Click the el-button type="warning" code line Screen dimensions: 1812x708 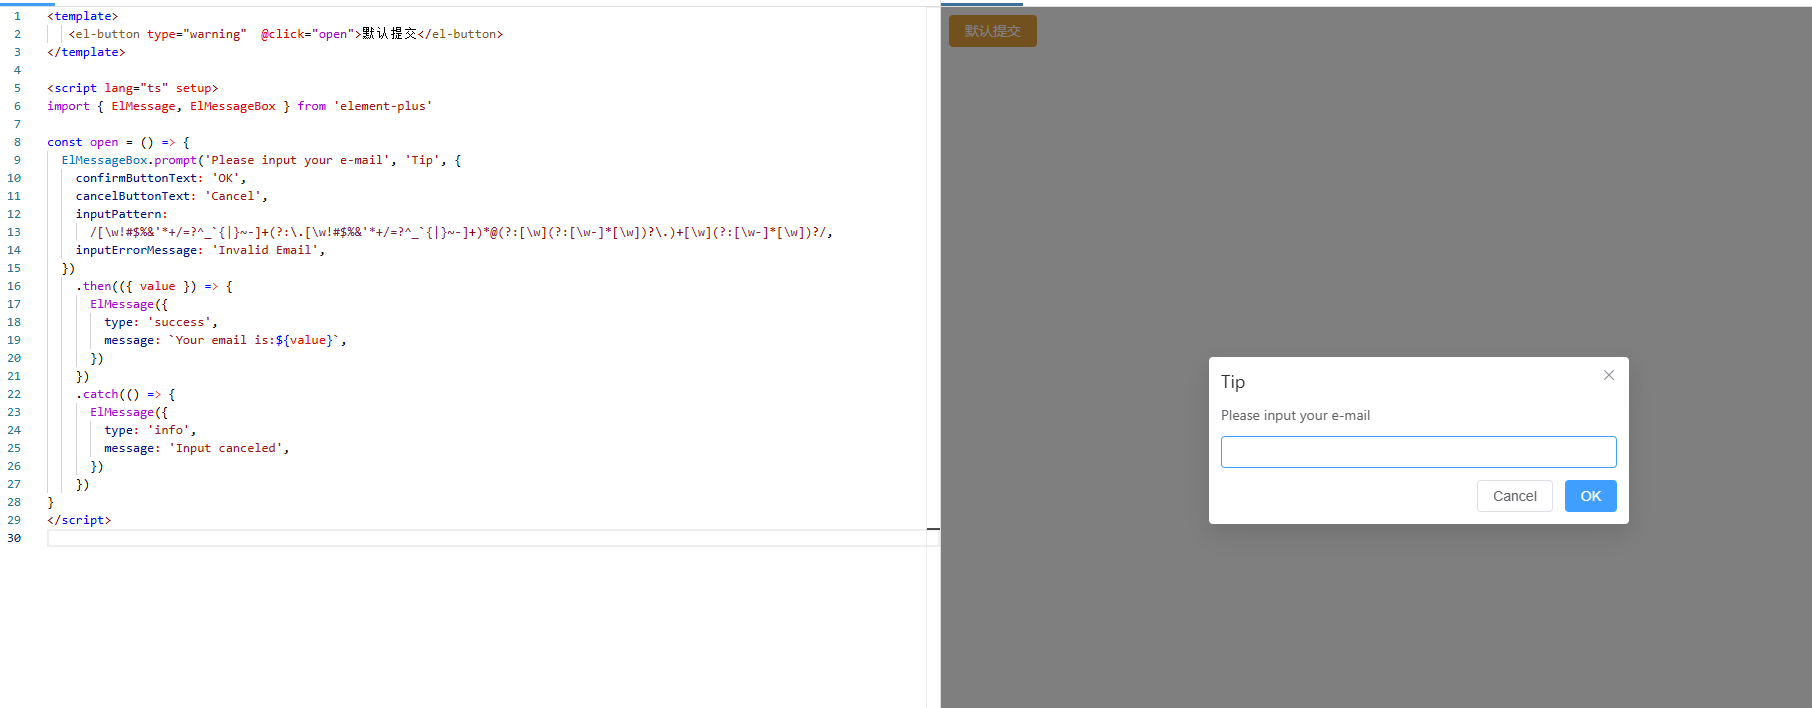[x=285, y=34]
